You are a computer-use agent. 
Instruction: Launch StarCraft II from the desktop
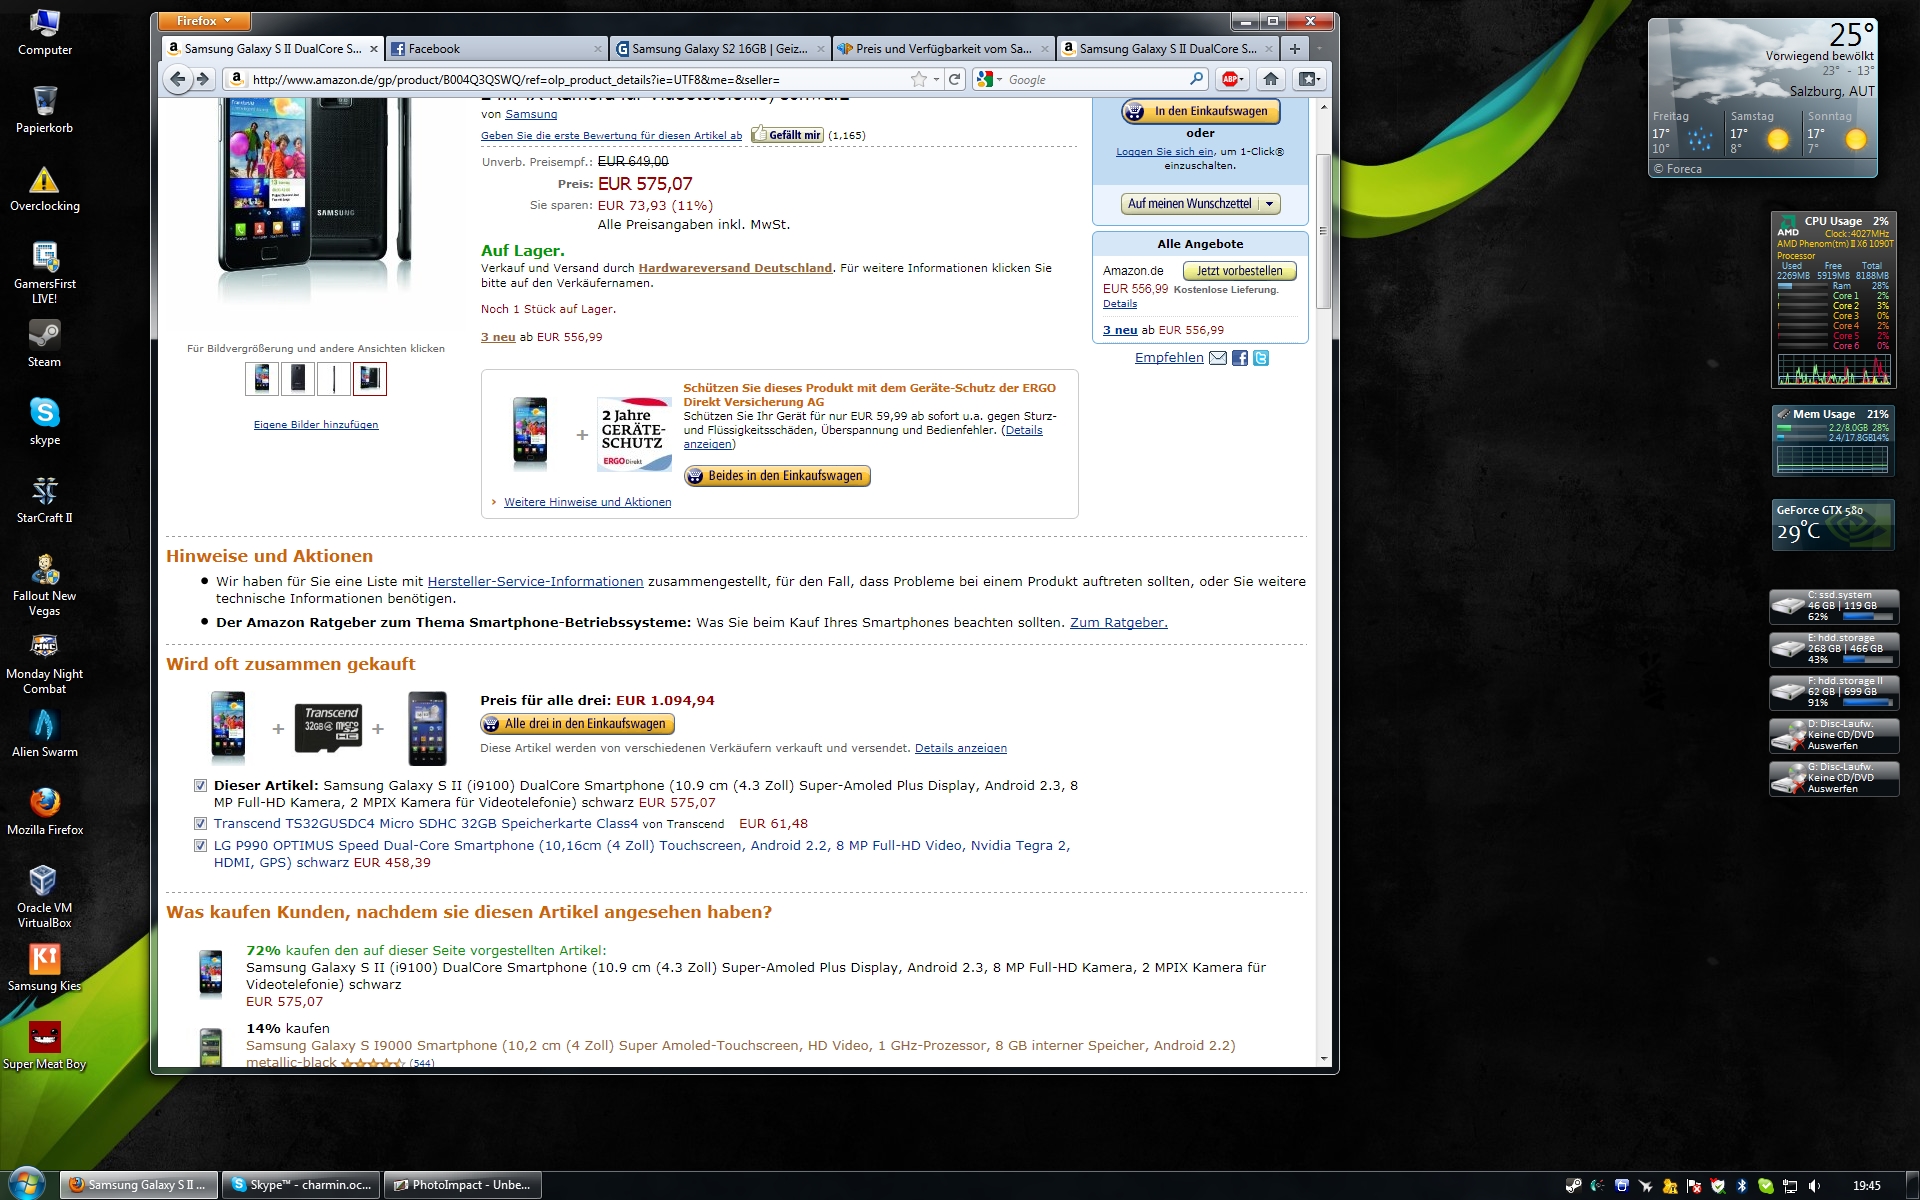[44, 501]
